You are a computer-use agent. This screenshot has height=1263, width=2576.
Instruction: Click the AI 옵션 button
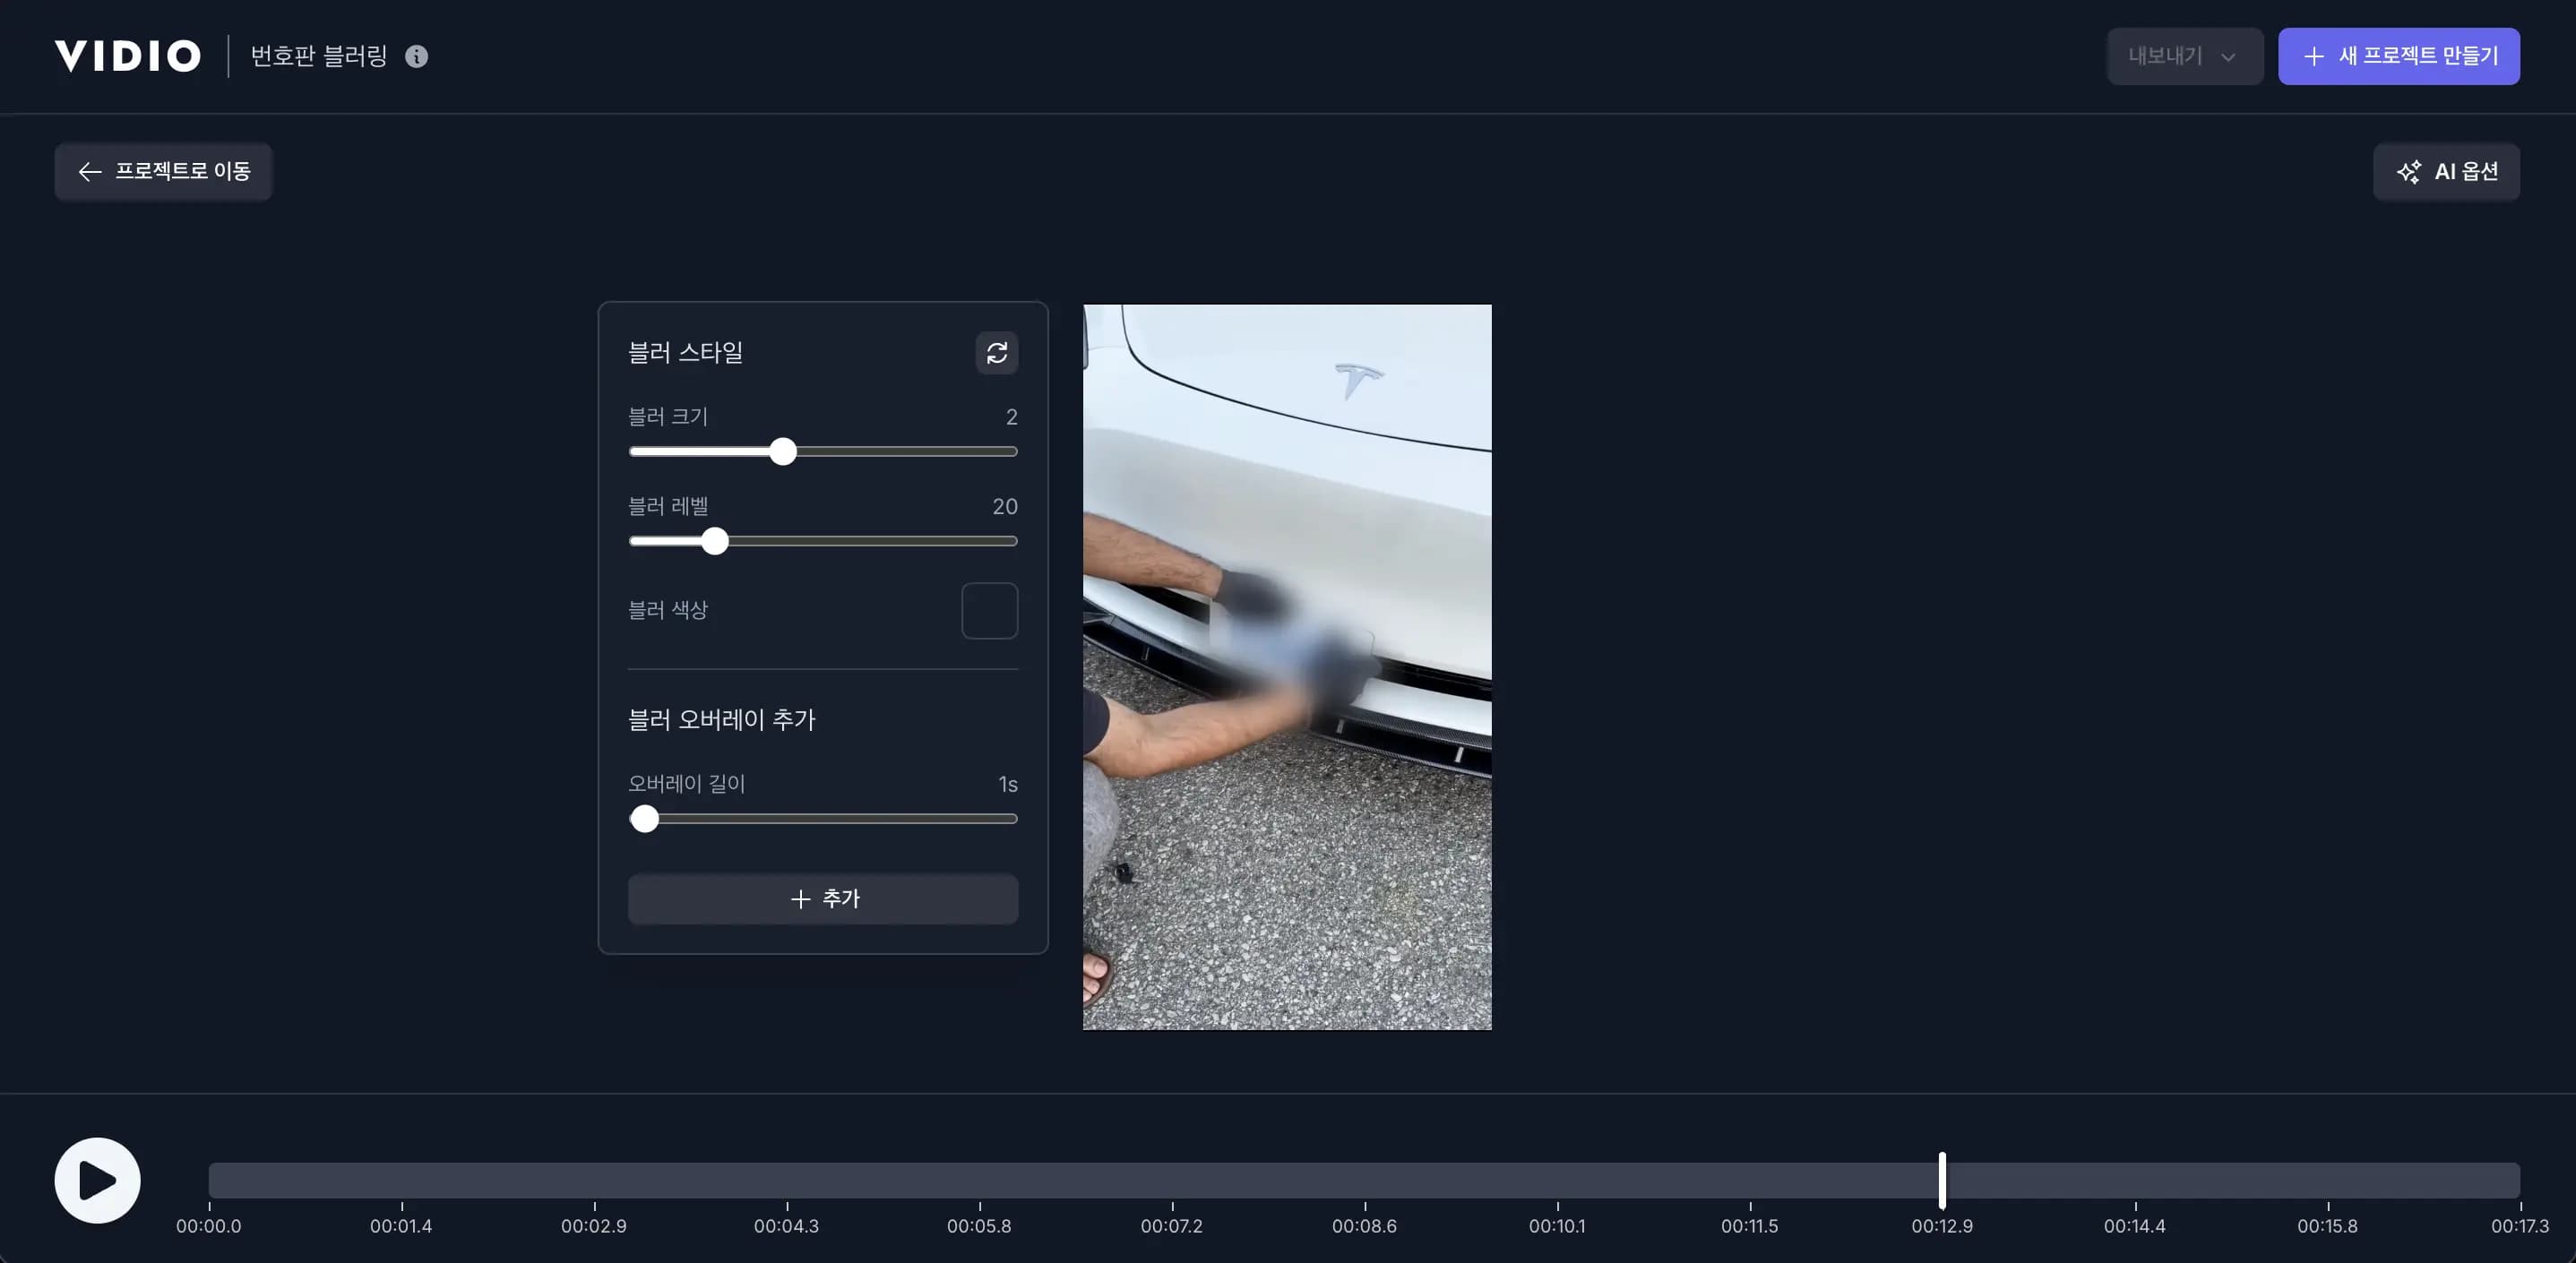(2446, 171)
